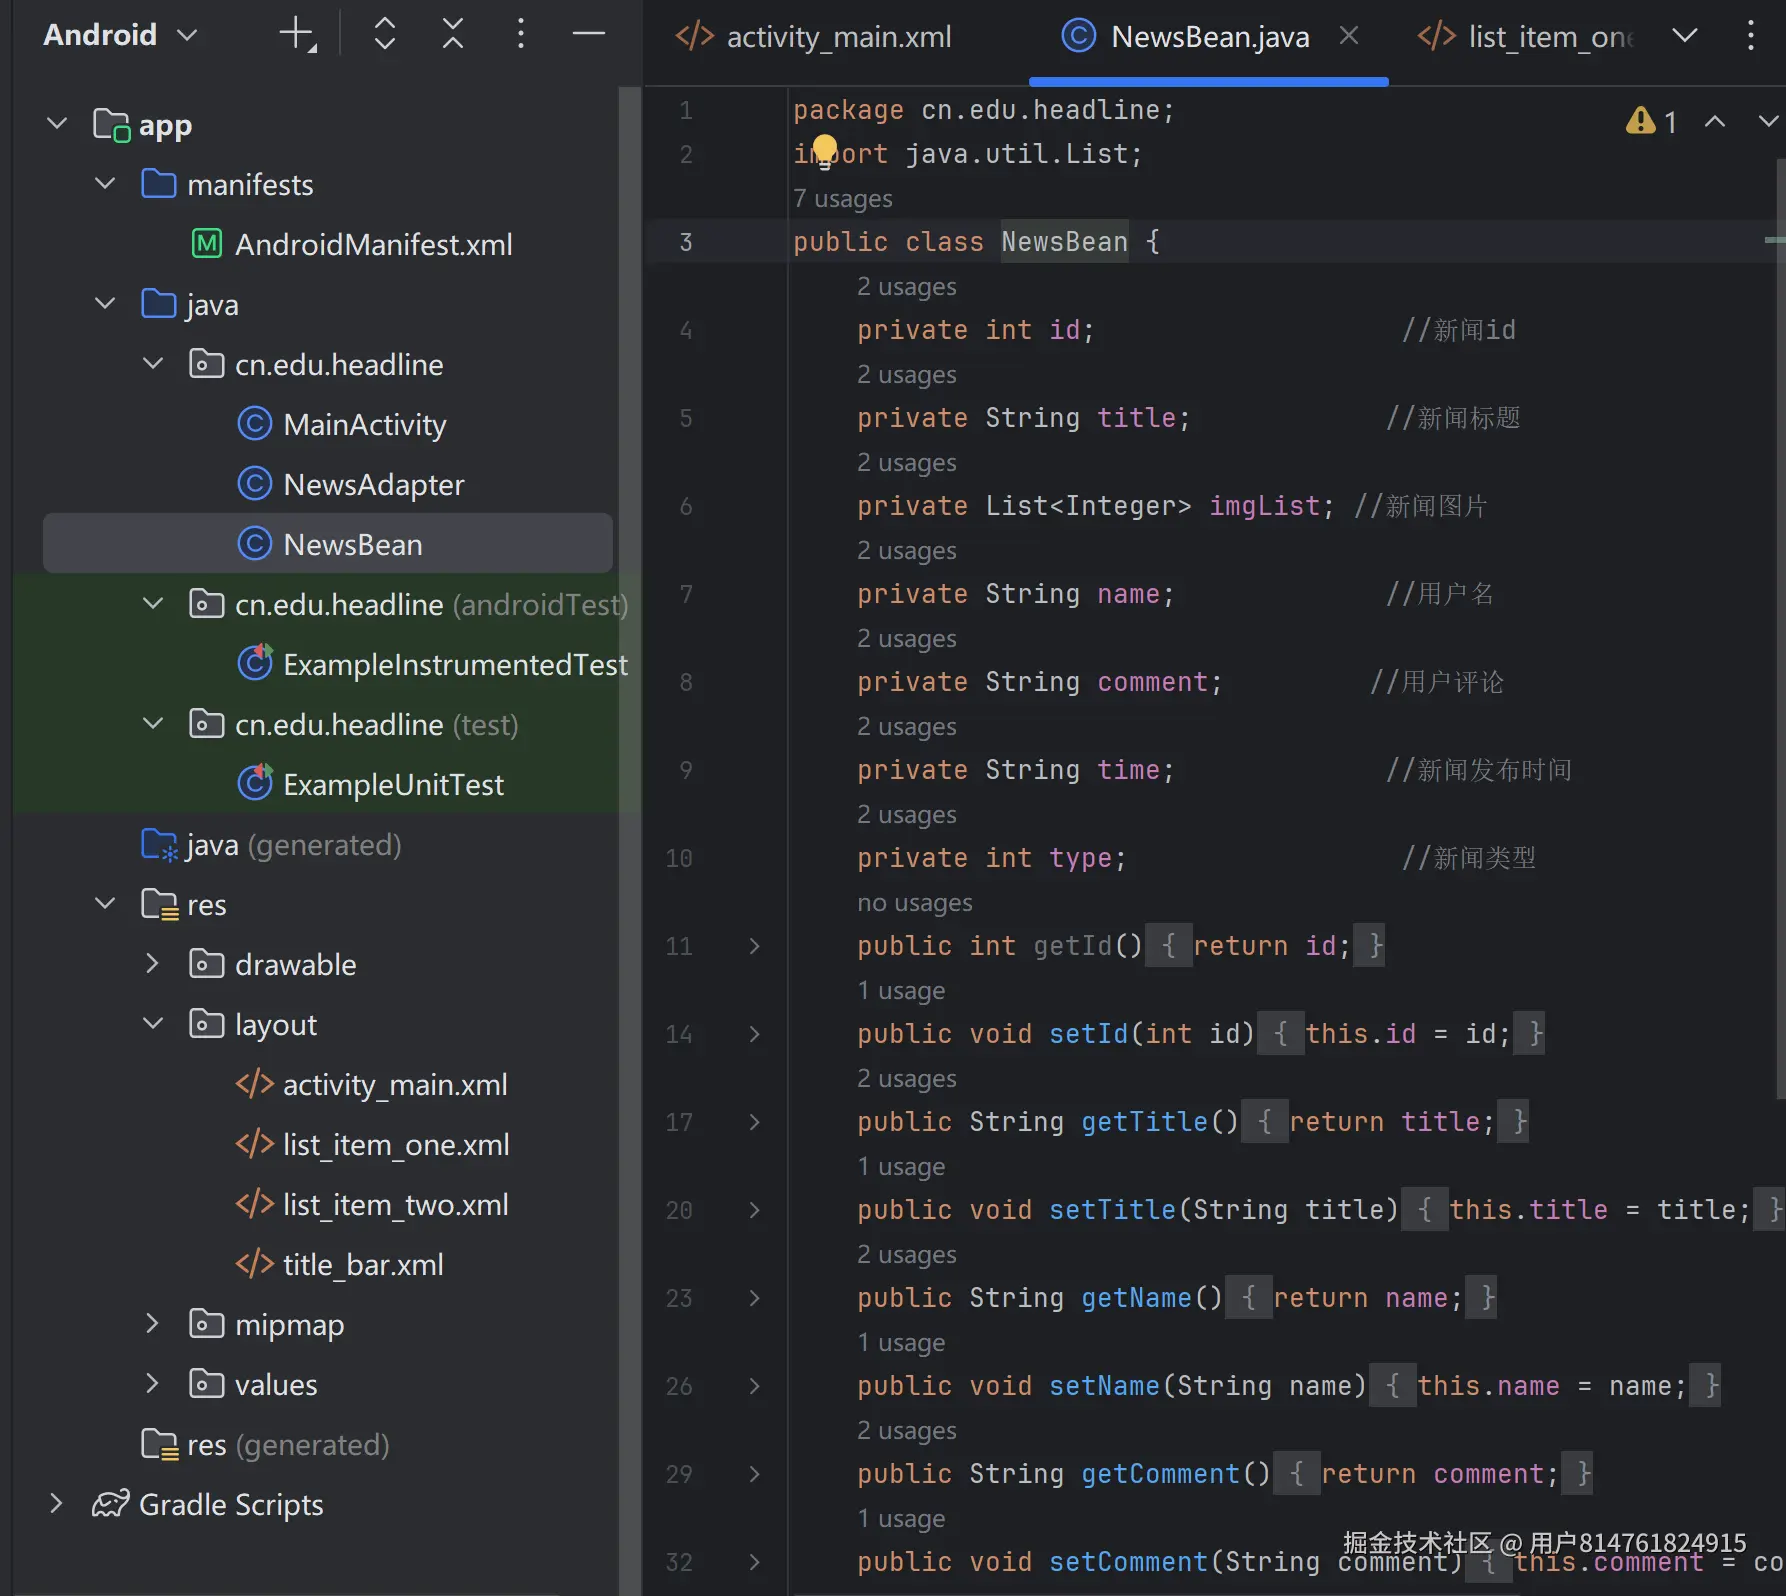Viewport: 1786px width, 1596px height.
Task: Click the '7 usages' hint above NewsBean
Action: coord(843,198)
